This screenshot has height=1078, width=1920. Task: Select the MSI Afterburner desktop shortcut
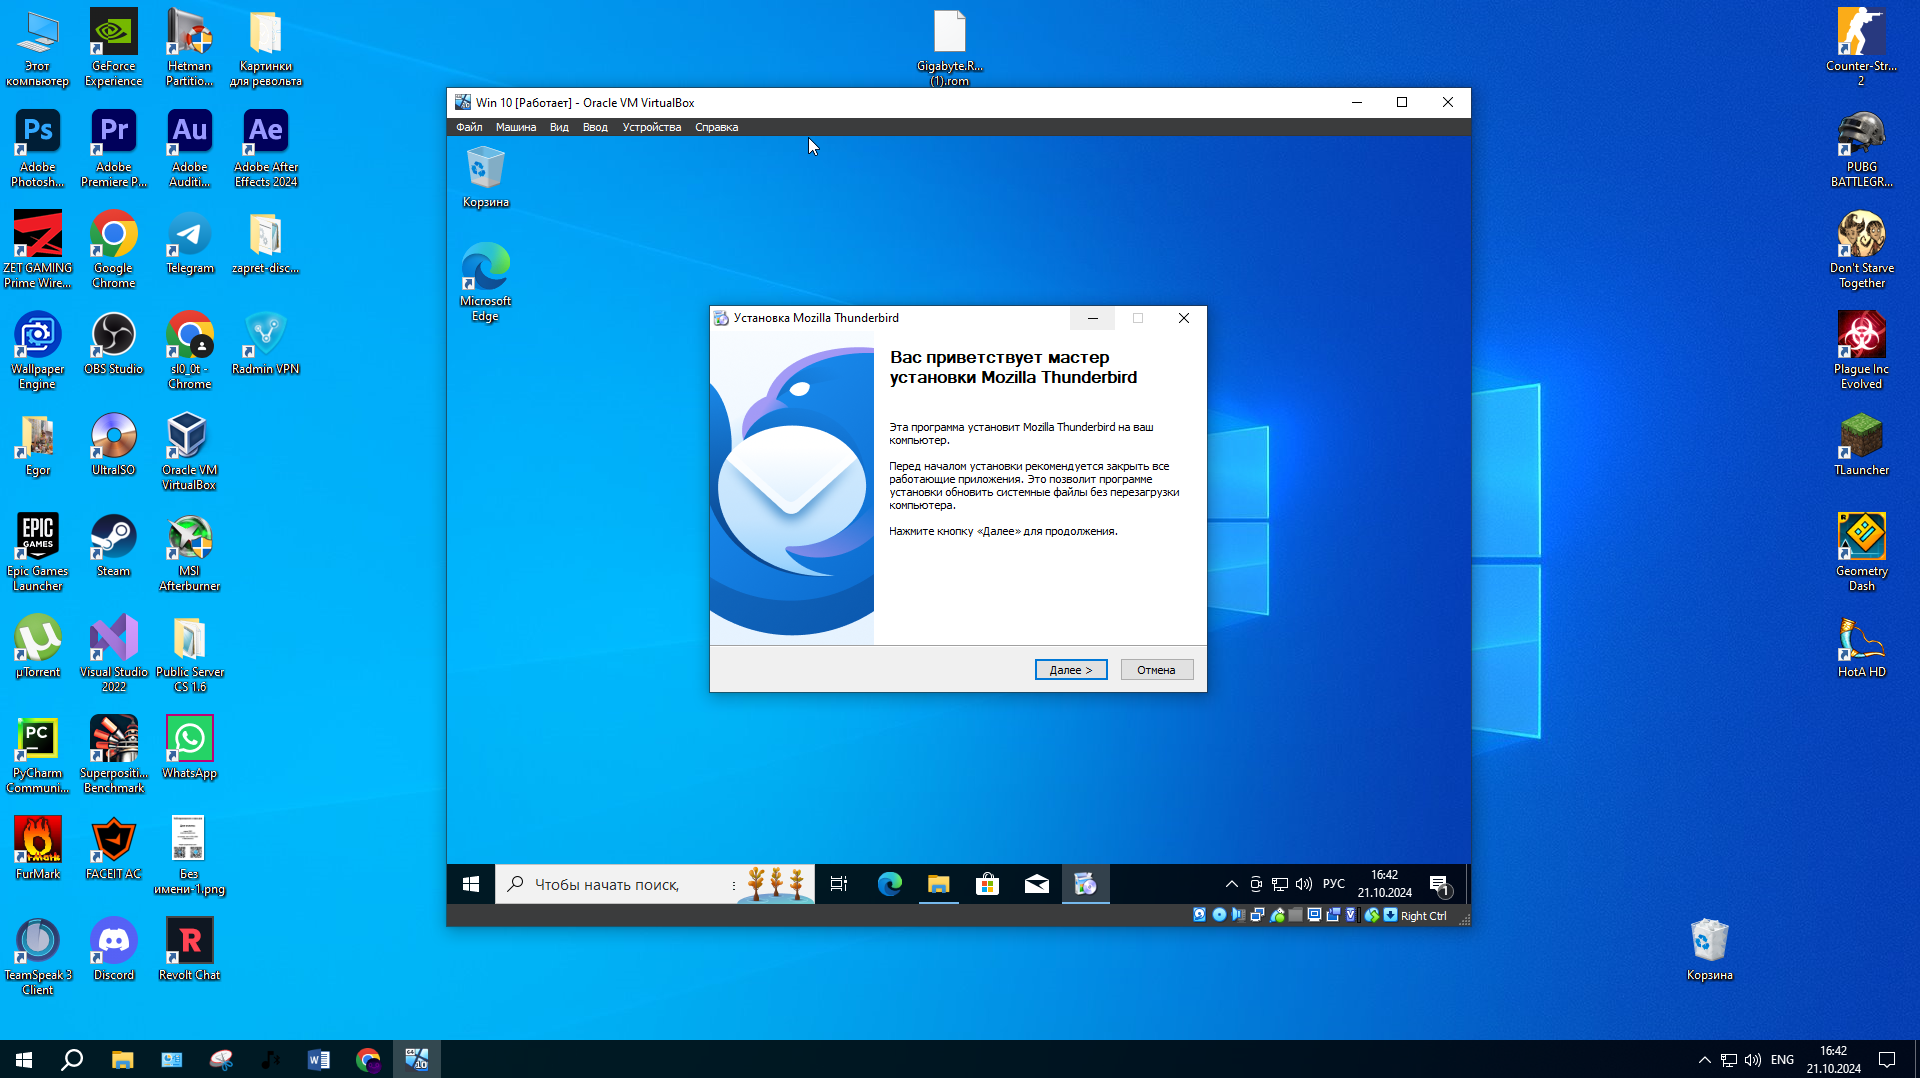click(189, 552)
